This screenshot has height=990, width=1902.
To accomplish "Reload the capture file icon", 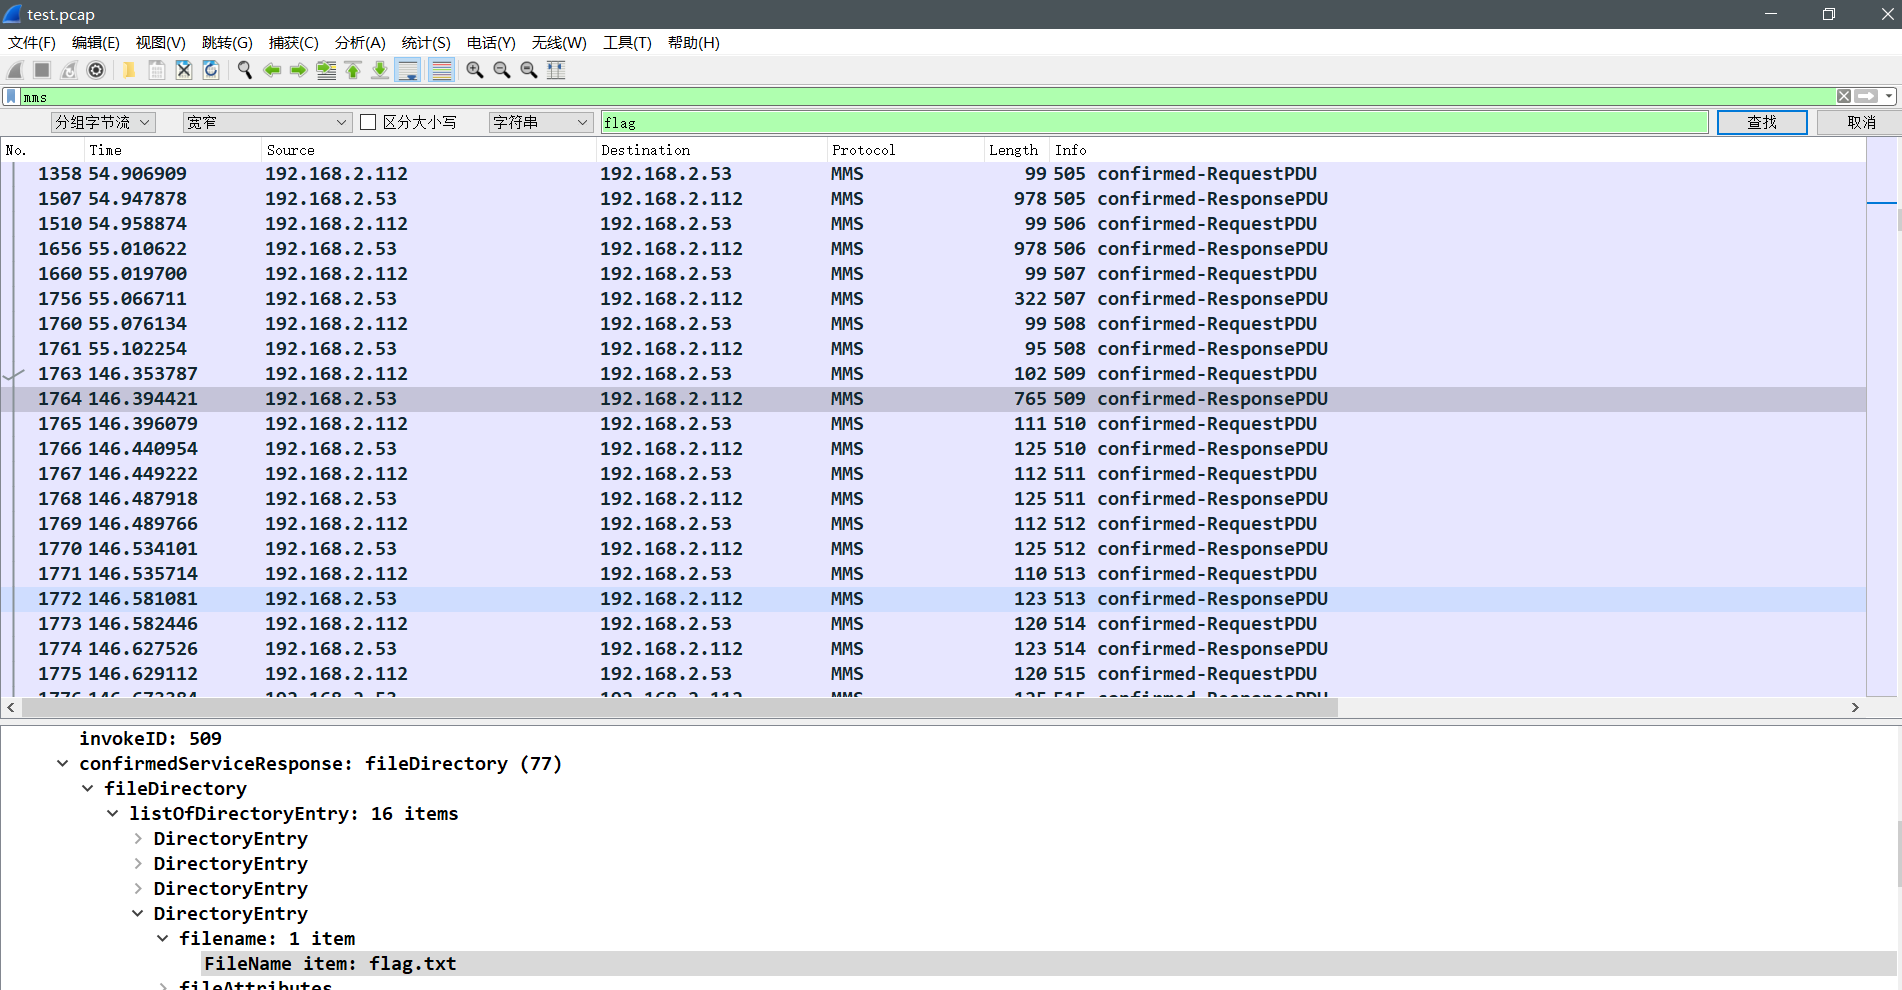I will pos(211,70).
